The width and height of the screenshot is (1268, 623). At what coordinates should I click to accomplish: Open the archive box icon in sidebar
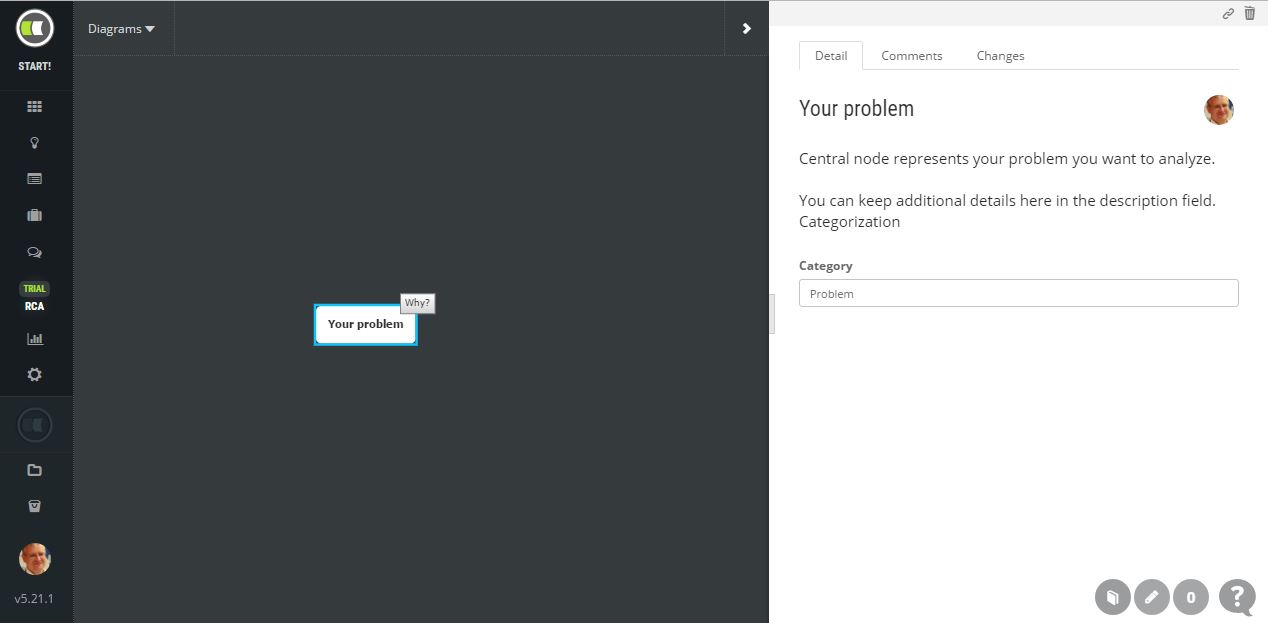click(35, 506)
